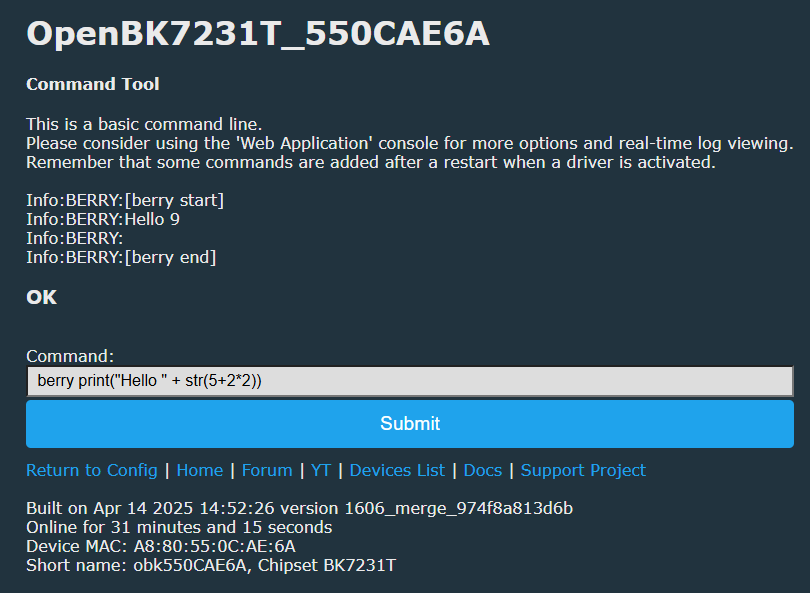Focus the Command input field
Viewport: 810px width, 593px height.
coord(410,381)
